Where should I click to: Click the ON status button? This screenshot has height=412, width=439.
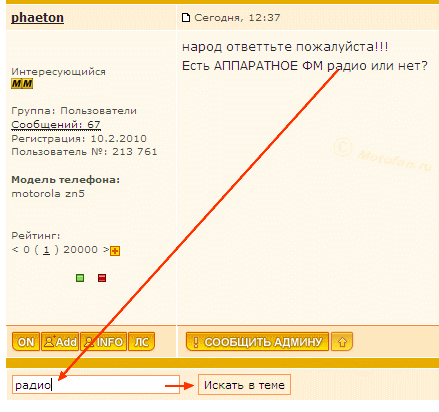click(x=26, y=342)
